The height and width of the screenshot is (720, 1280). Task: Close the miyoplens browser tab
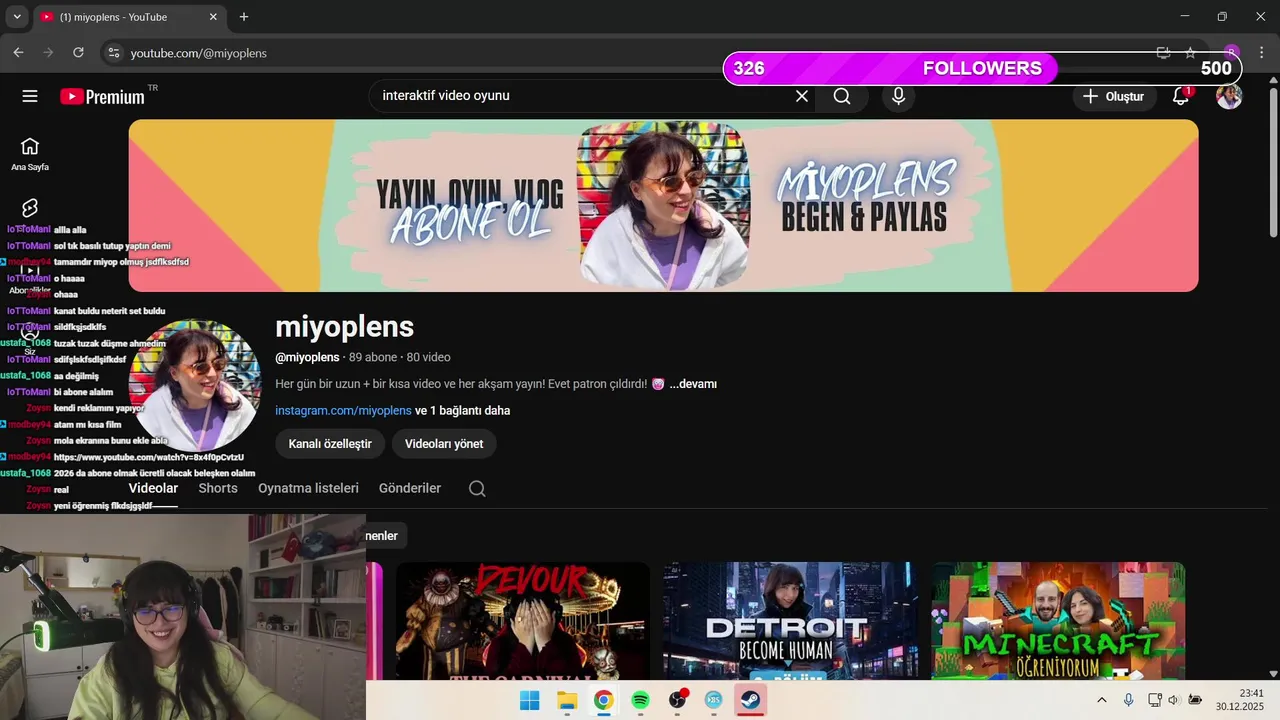point(213,17)
